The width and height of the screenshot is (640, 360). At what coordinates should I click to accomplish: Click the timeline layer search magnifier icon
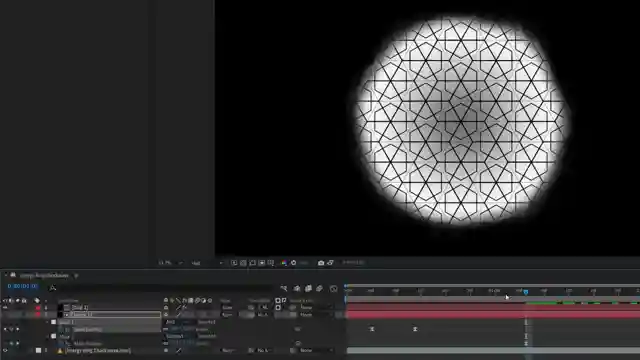coord(53,288)
